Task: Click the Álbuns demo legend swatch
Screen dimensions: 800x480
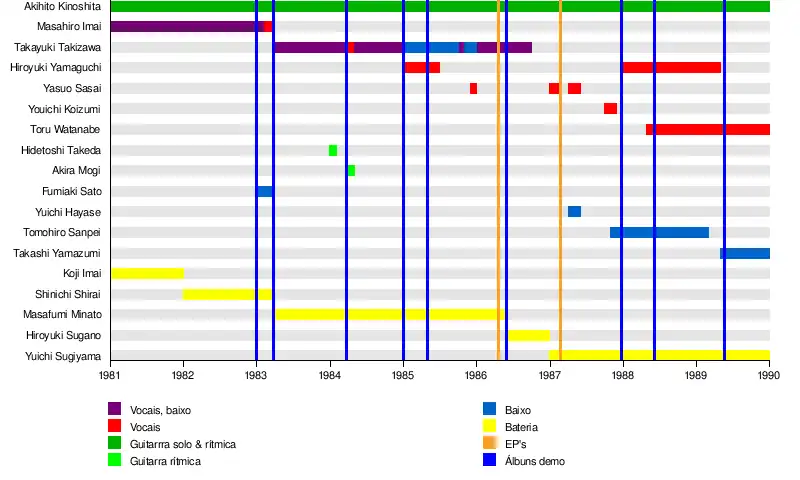Action: coord(489,461)
